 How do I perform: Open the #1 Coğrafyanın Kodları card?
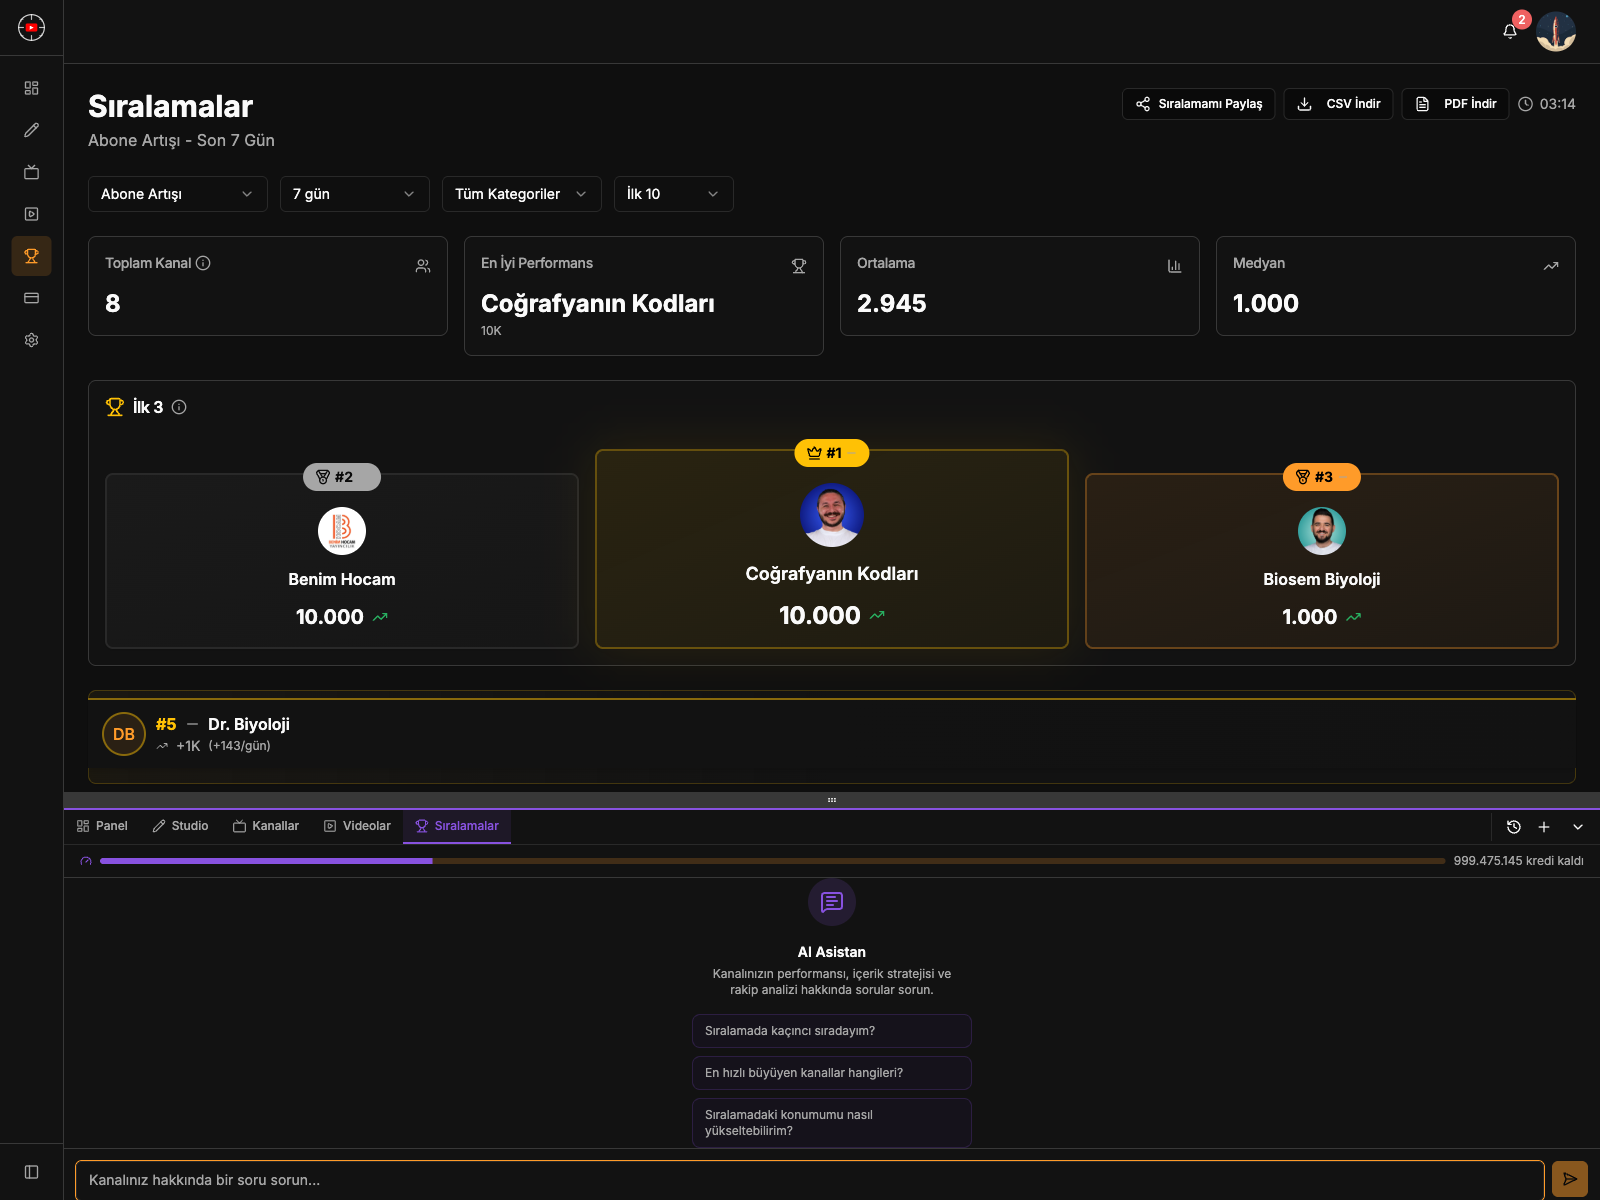832,549
